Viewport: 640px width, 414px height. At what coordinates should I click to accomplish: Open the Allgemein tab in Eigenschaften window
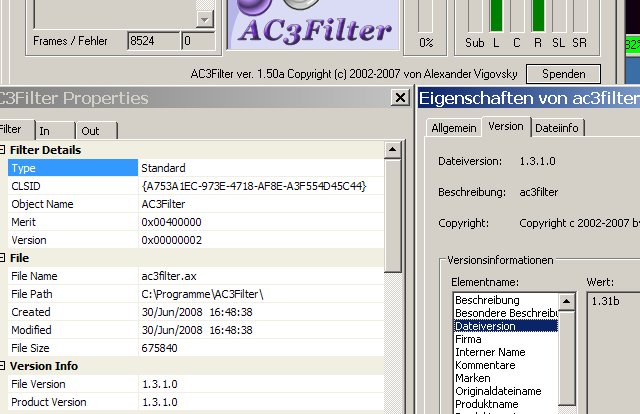pos(453,128)
